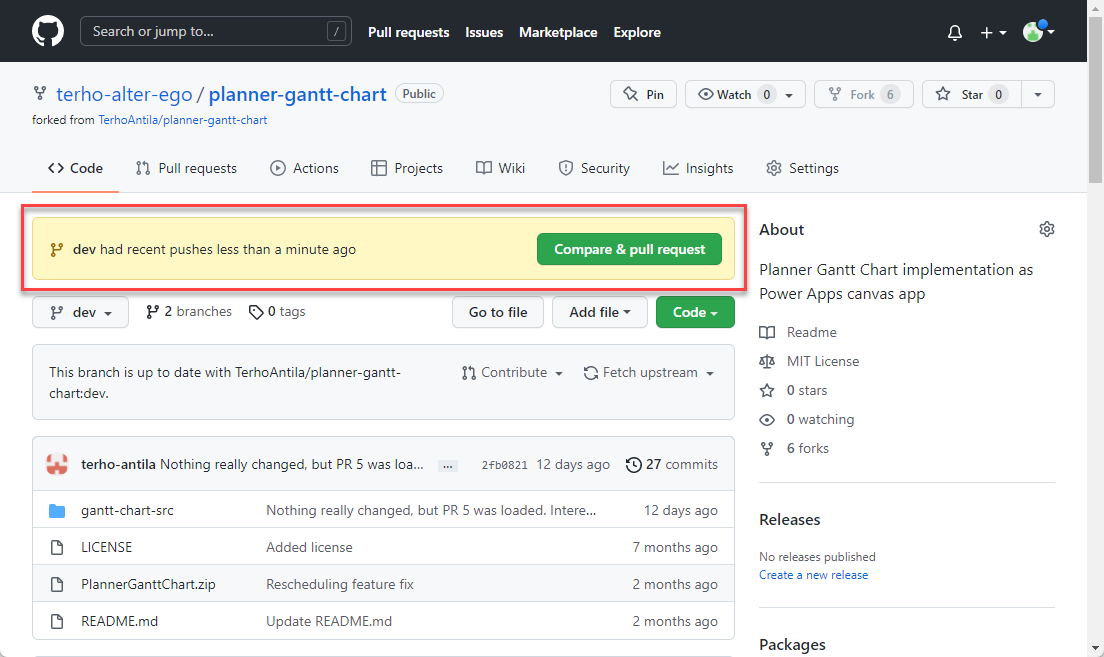Click Compare & pull request button

[629, 250]
